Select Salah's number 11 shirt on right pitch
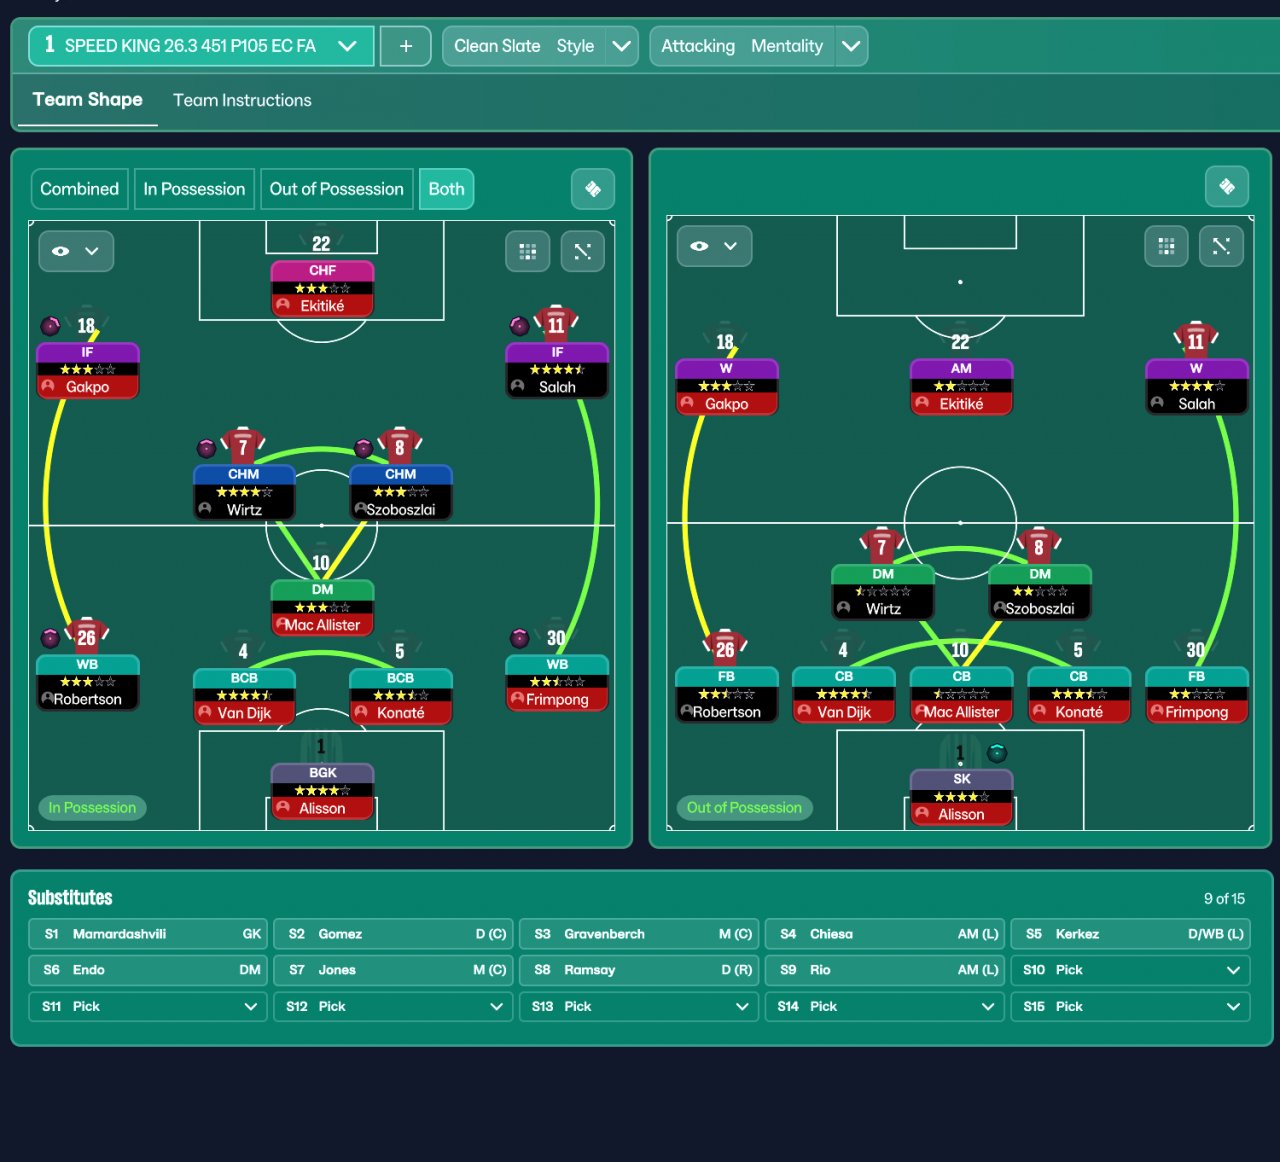This screenshot has width=1280, height=1162. pos(1196,340)
